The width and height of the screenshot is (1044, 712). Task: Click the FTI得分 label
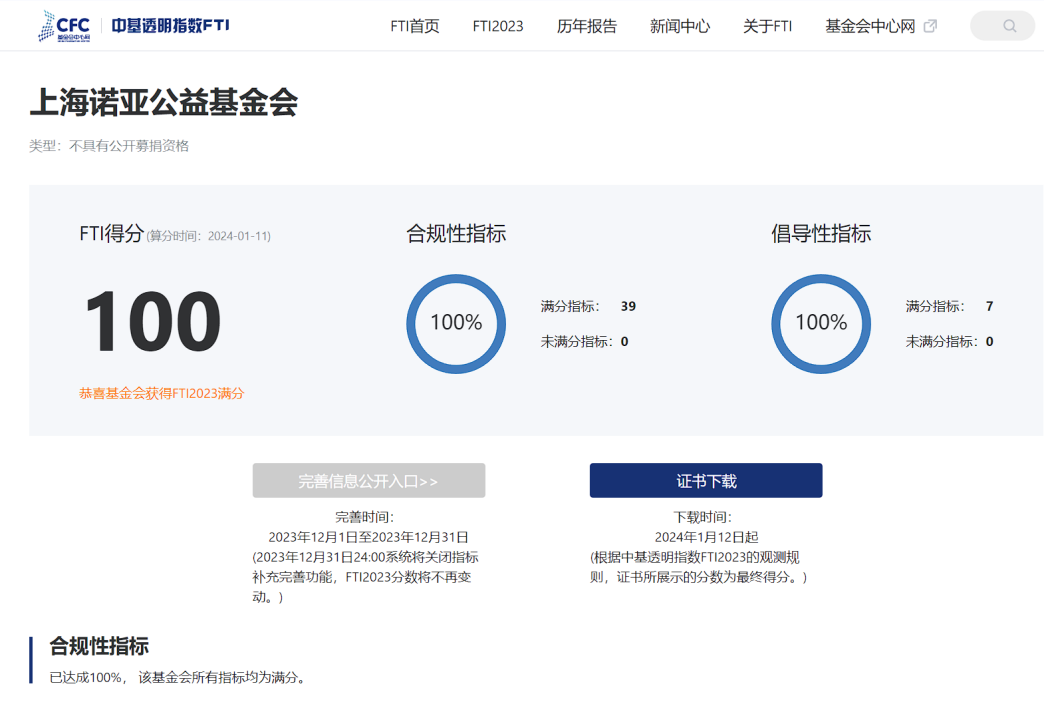[x=112, y=233]
